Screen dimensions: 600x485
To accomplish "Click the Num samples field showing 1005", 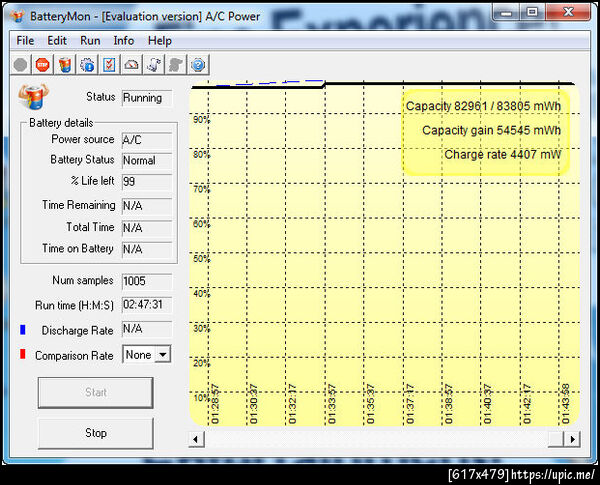I will click(147, 281).
